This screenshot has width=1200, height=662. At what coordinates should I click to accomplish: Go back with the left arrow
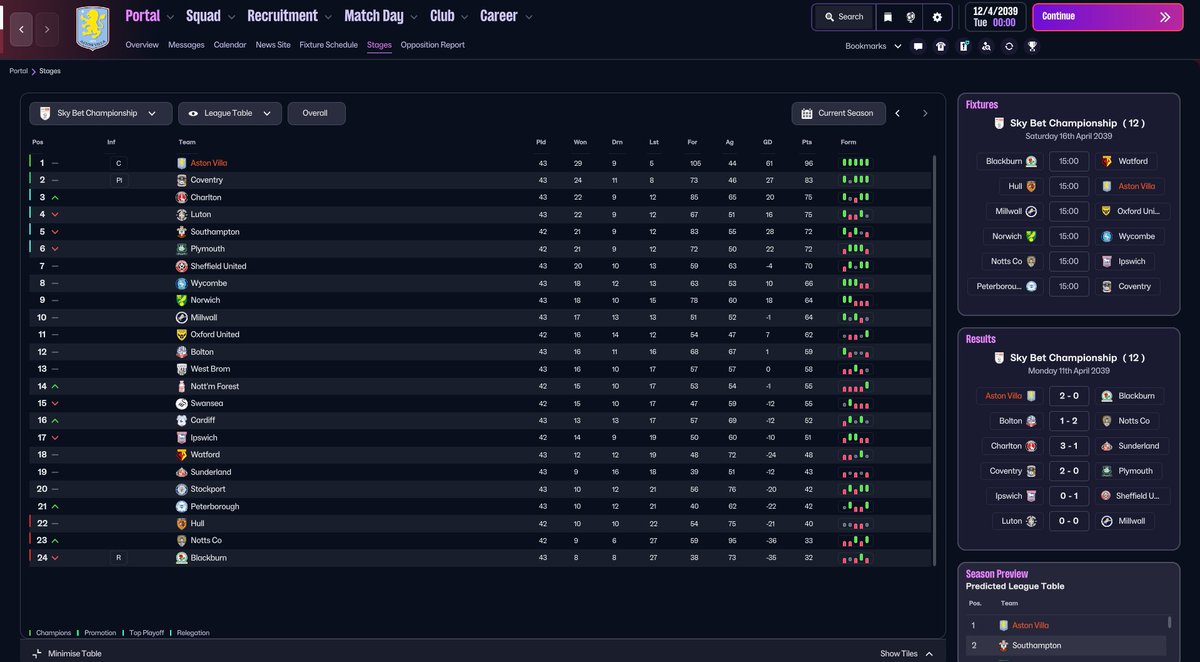pyautogui.click(x=21, y=30)
